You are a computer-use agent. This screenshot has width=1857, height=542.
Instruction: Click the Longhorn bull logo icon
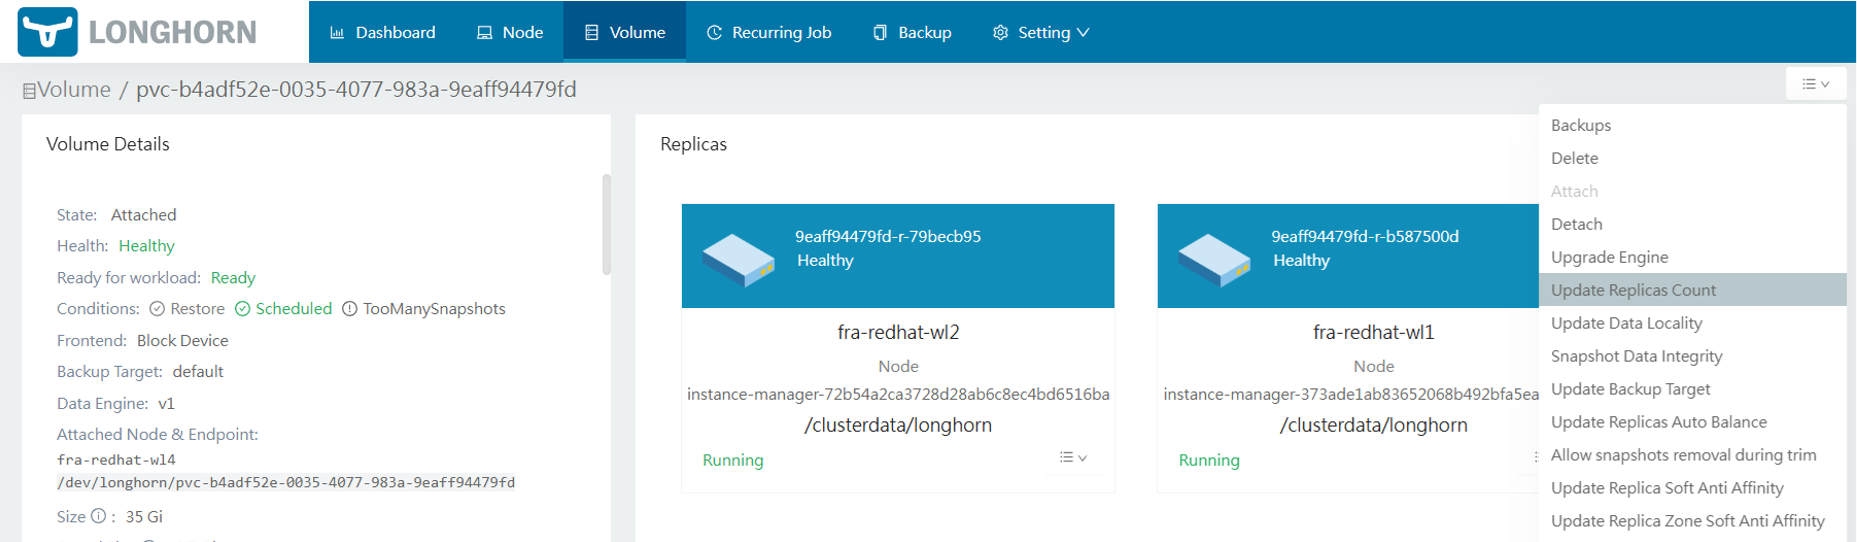[47, 32]
